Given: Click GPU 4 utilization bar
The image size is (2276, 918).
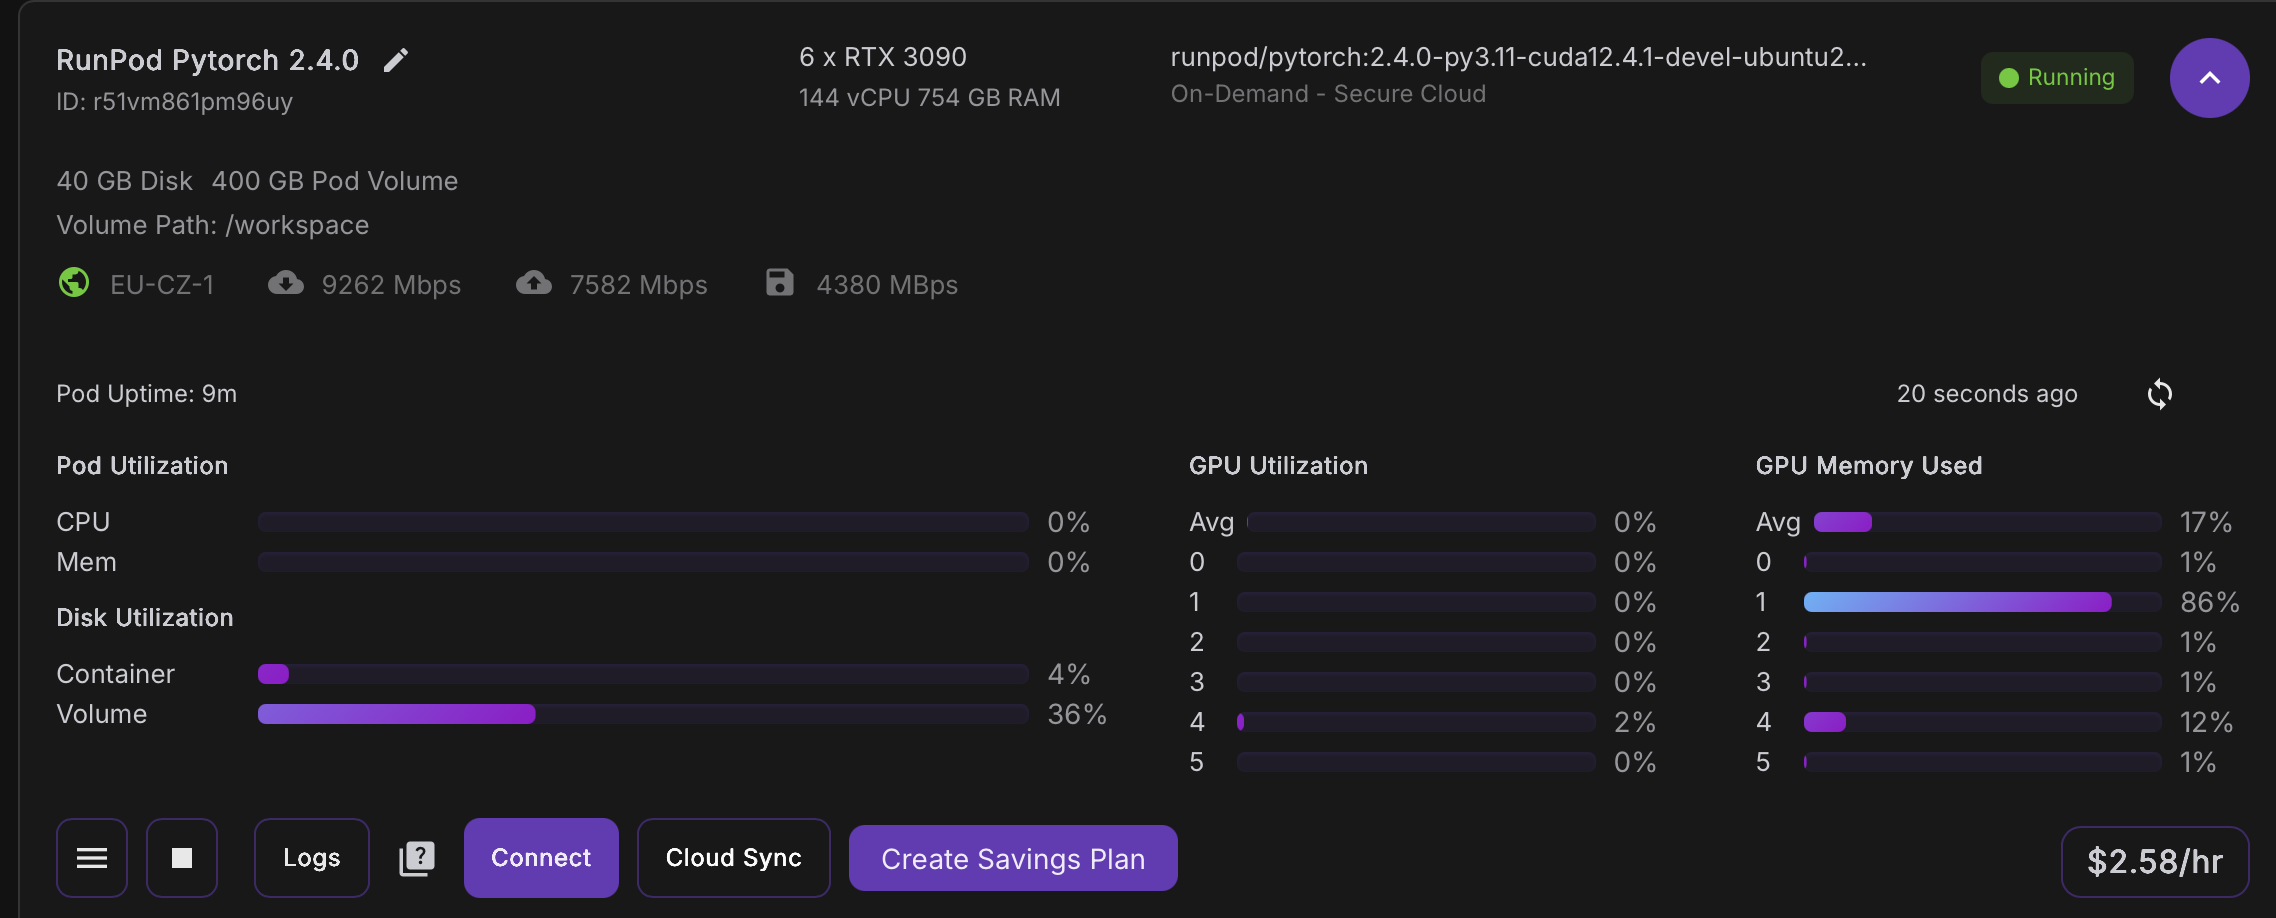Looking at the screenshot, I should tap(1416, 722).
